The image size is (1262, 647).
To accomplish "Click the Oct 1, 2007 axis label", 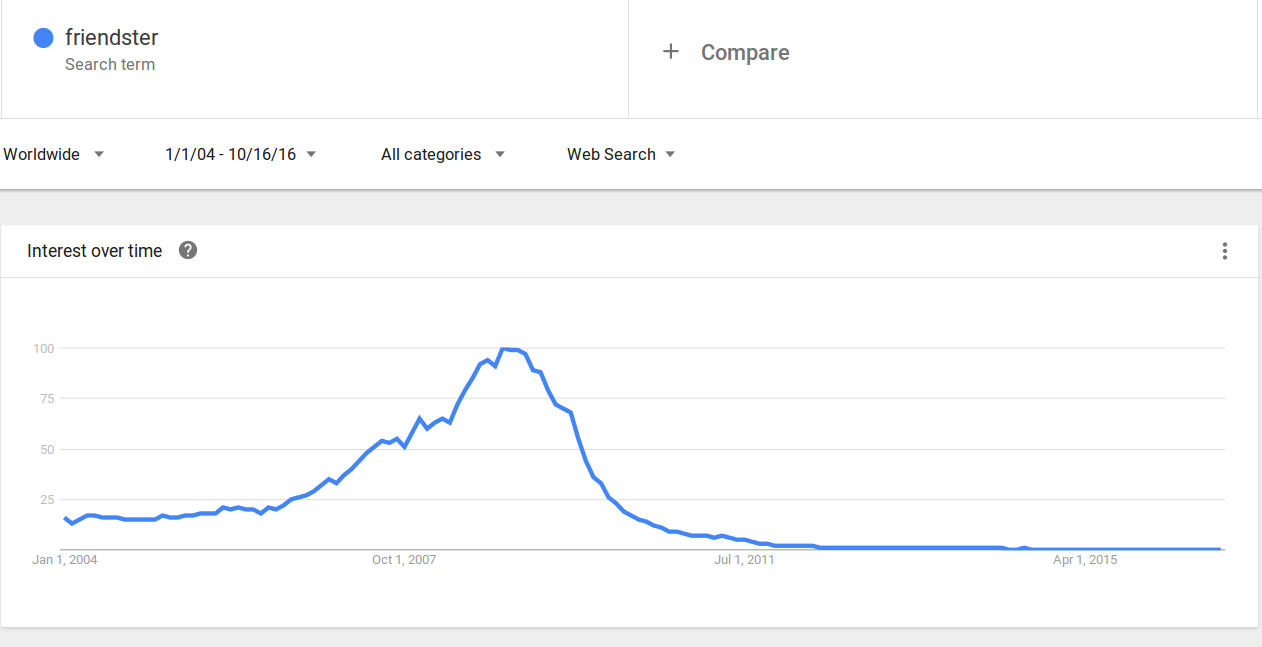I will [404, 560].
